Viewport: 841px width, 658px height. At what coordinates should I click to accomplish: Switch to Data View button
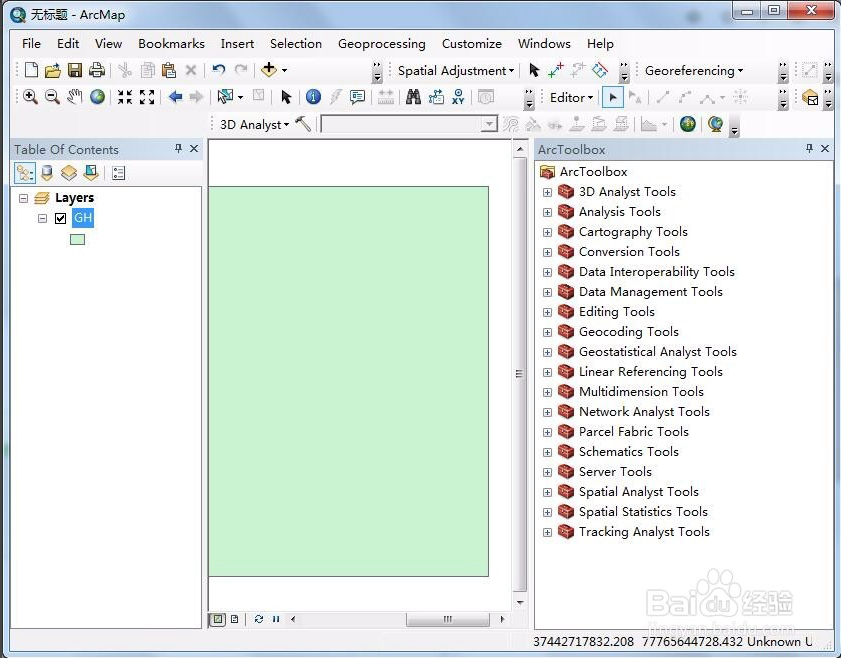[217, 619]
